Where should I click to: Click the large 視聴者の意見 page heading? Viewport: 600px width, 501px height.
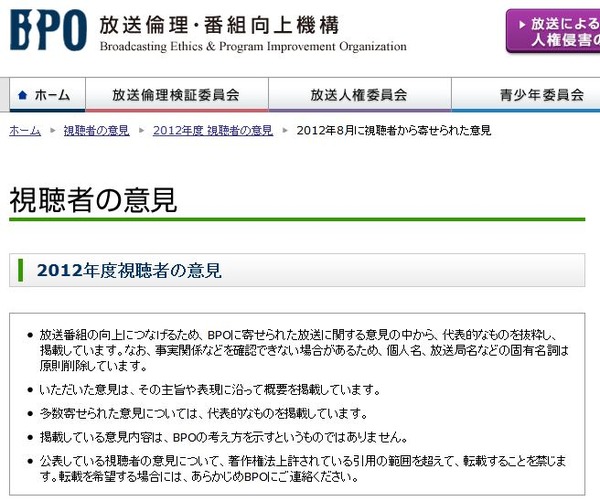(93, 200)
